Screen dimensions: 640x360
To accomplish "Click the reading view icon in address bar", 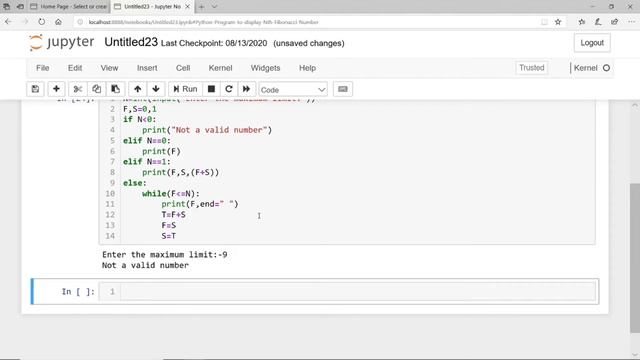I will click(544, 22).
